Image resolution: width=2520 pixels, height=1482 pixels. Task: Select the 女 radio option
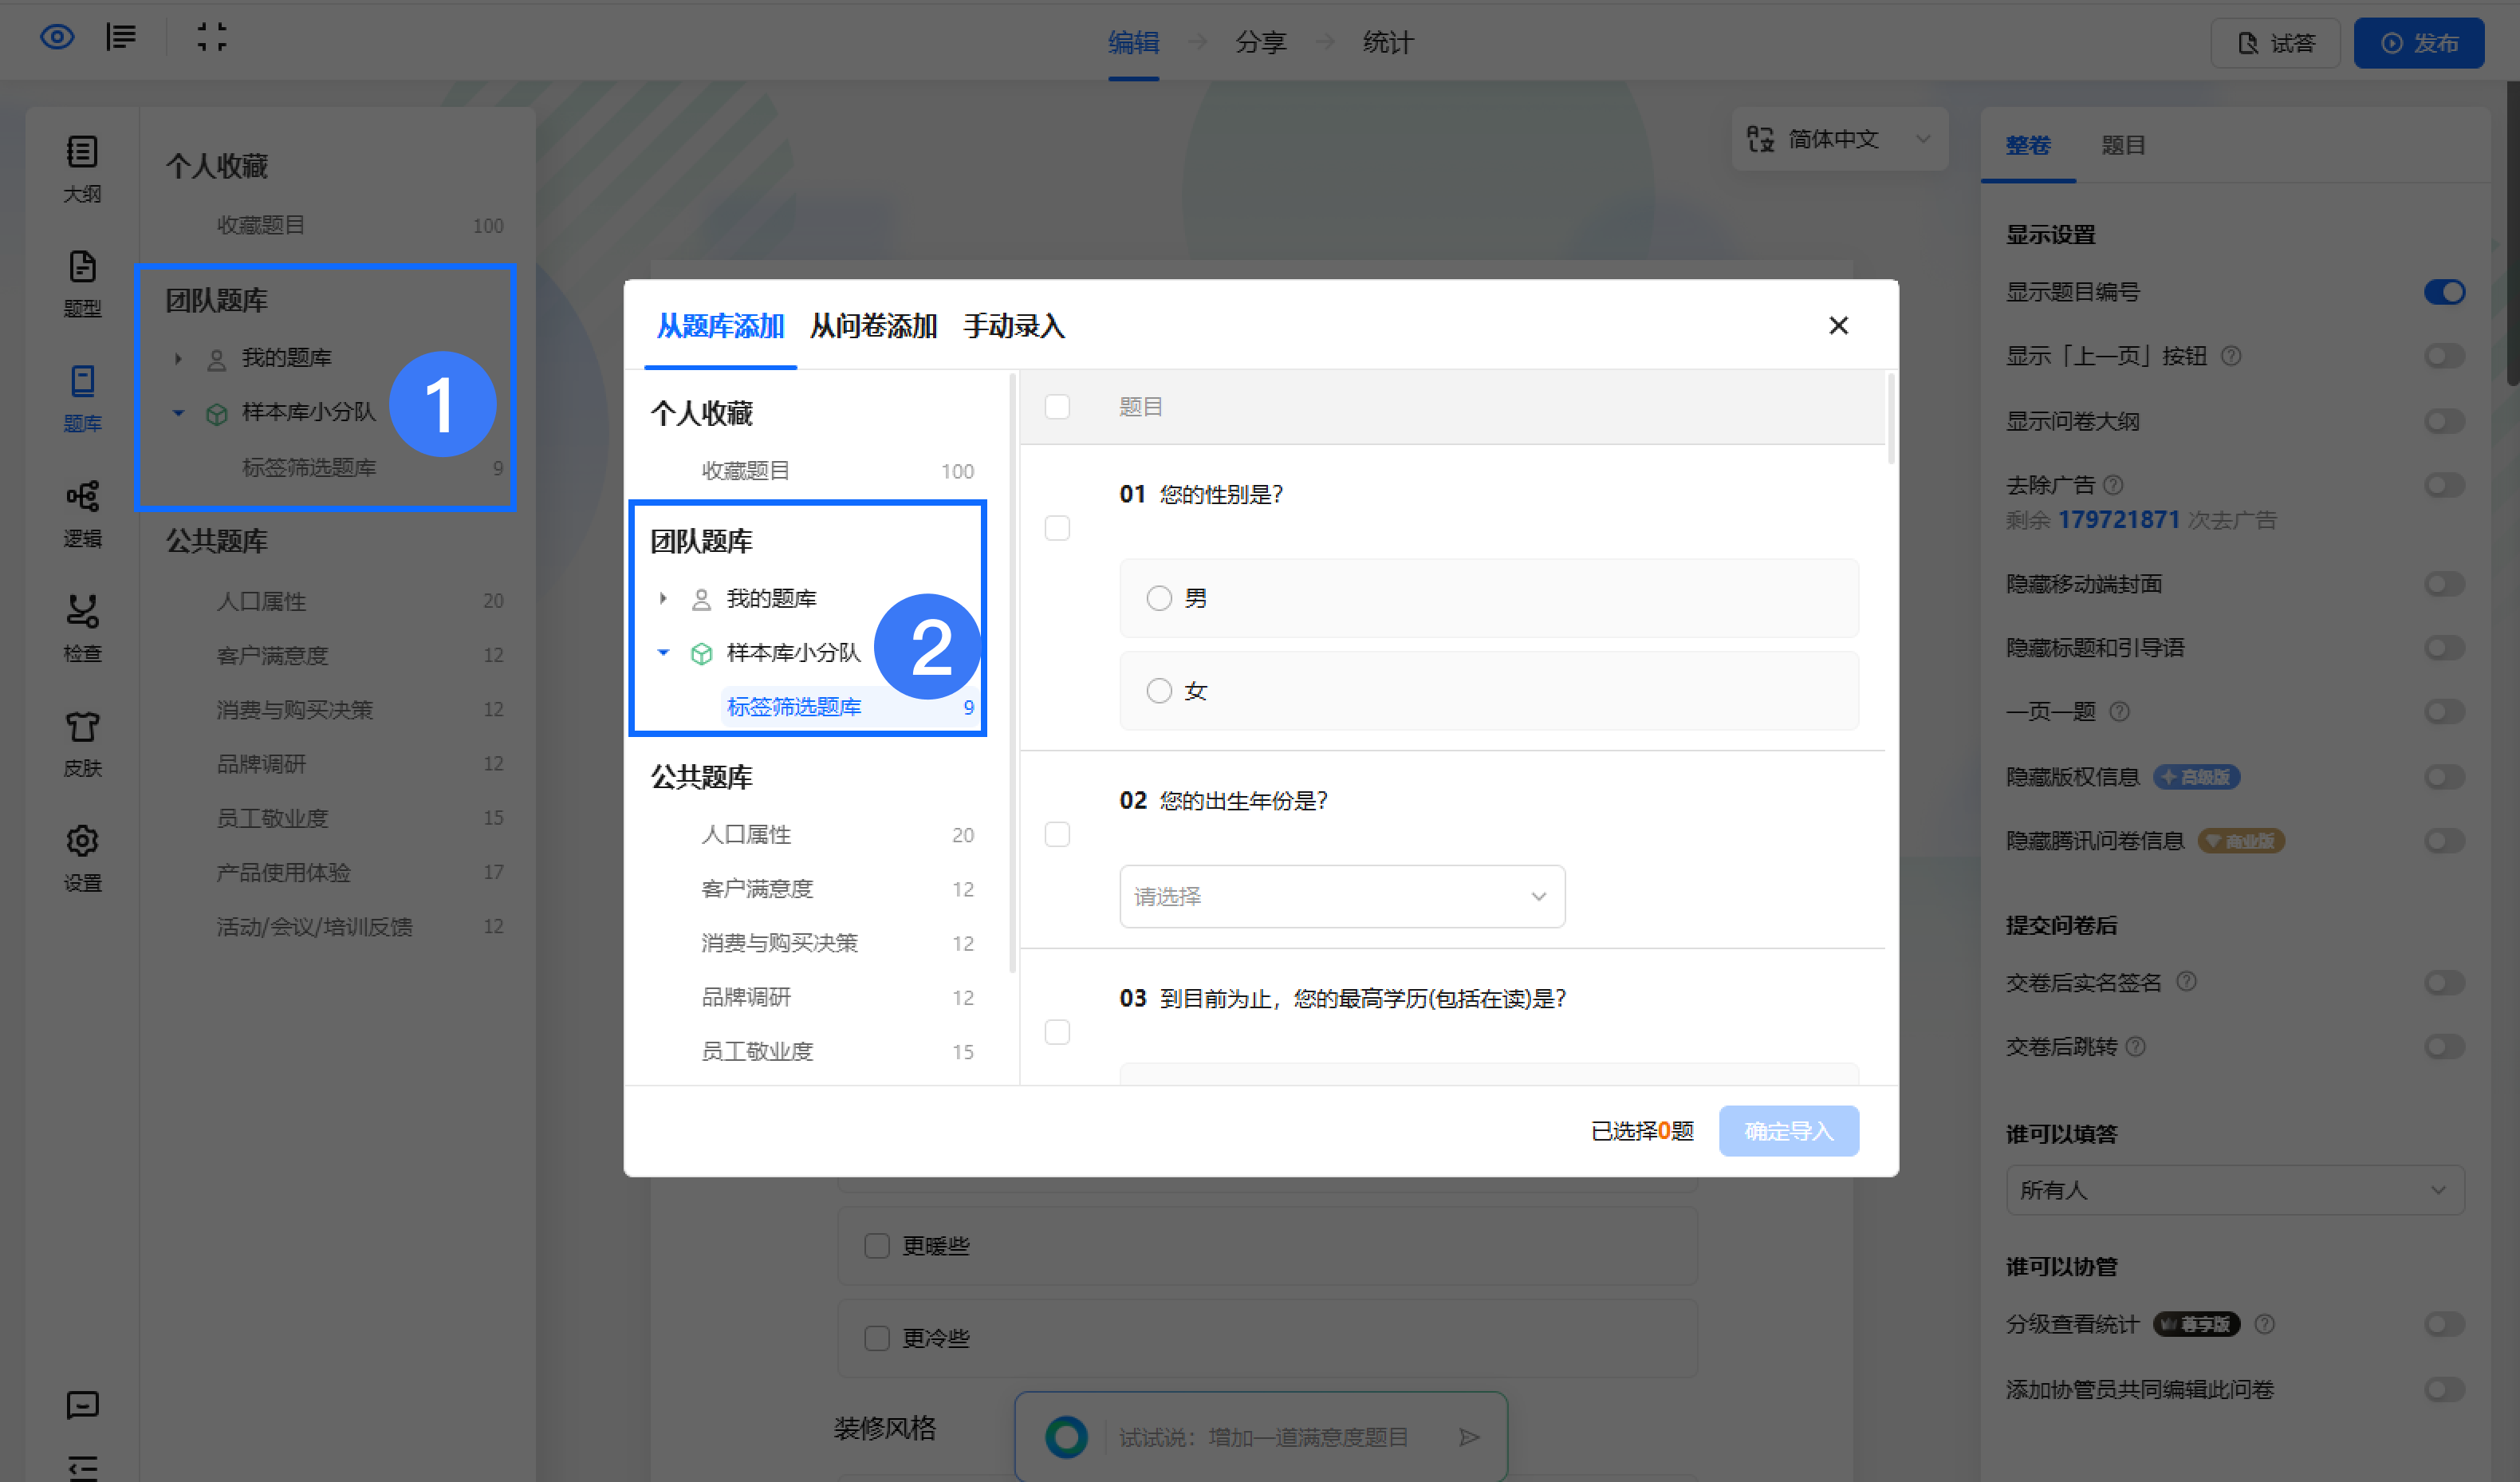[1159, 691]
